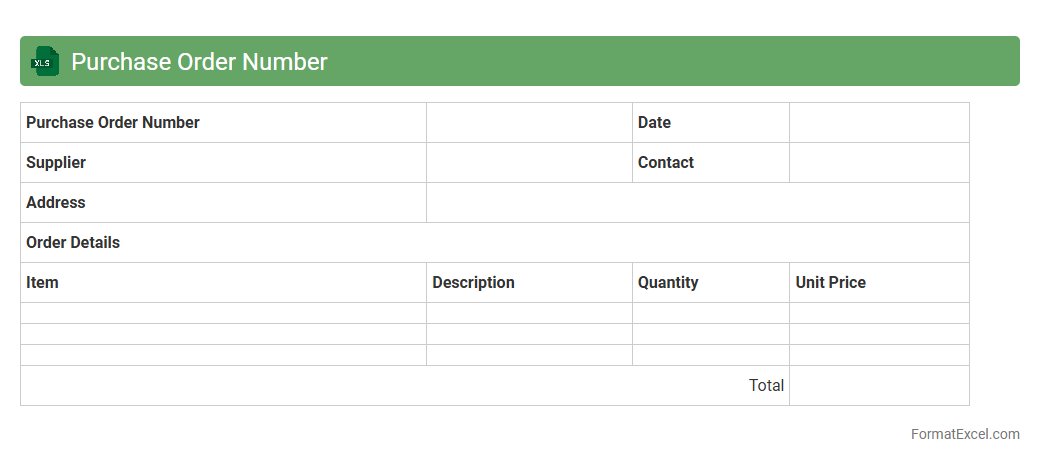Select the blank Address value cell
The height and width of the screenshot is (463, 1040).
coord(697,203)
